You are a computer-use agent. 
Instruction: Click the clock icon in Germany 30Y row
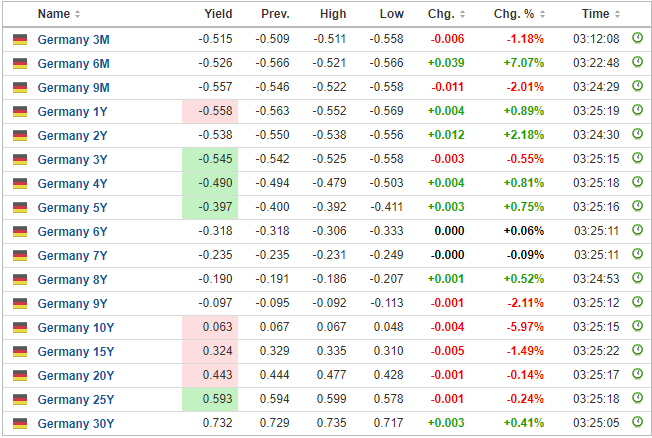pos(637,423)
